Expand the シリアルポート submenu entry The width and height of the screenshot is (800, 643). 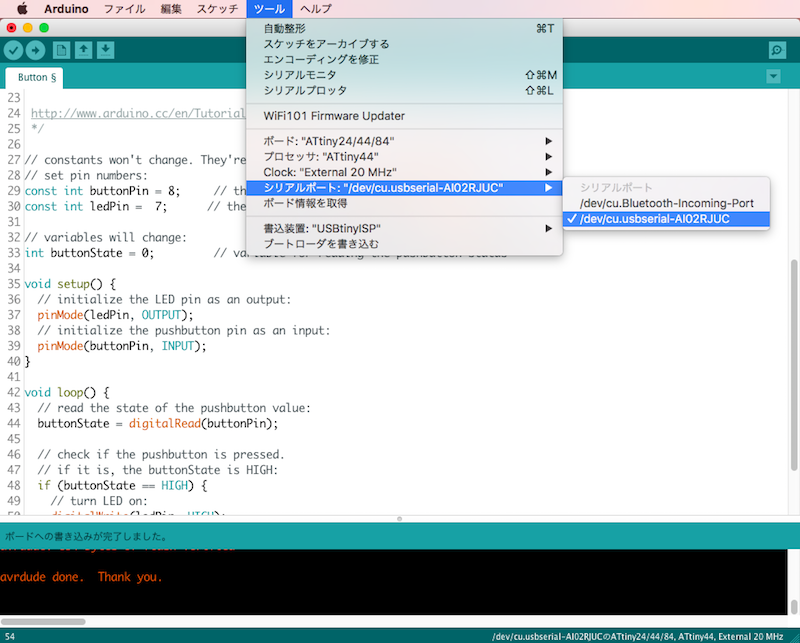(x=405, y=188)
